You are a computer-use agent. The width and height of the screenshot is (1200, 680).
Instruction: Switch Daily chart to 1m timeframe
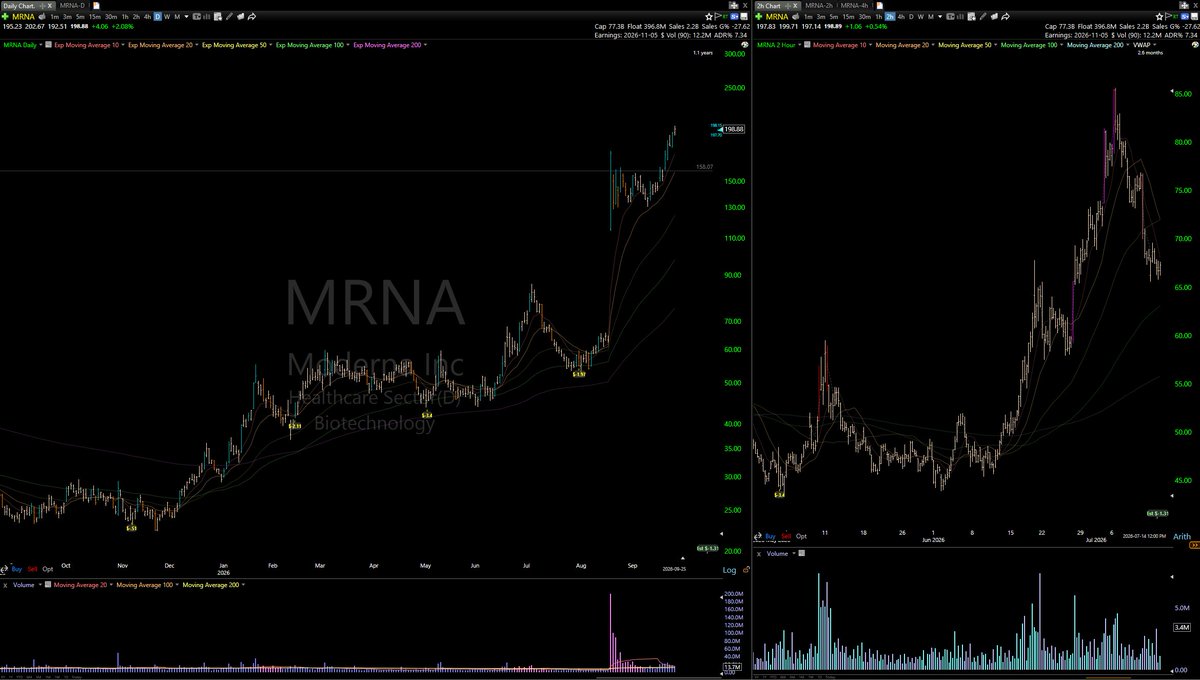[x=54, y=17]
